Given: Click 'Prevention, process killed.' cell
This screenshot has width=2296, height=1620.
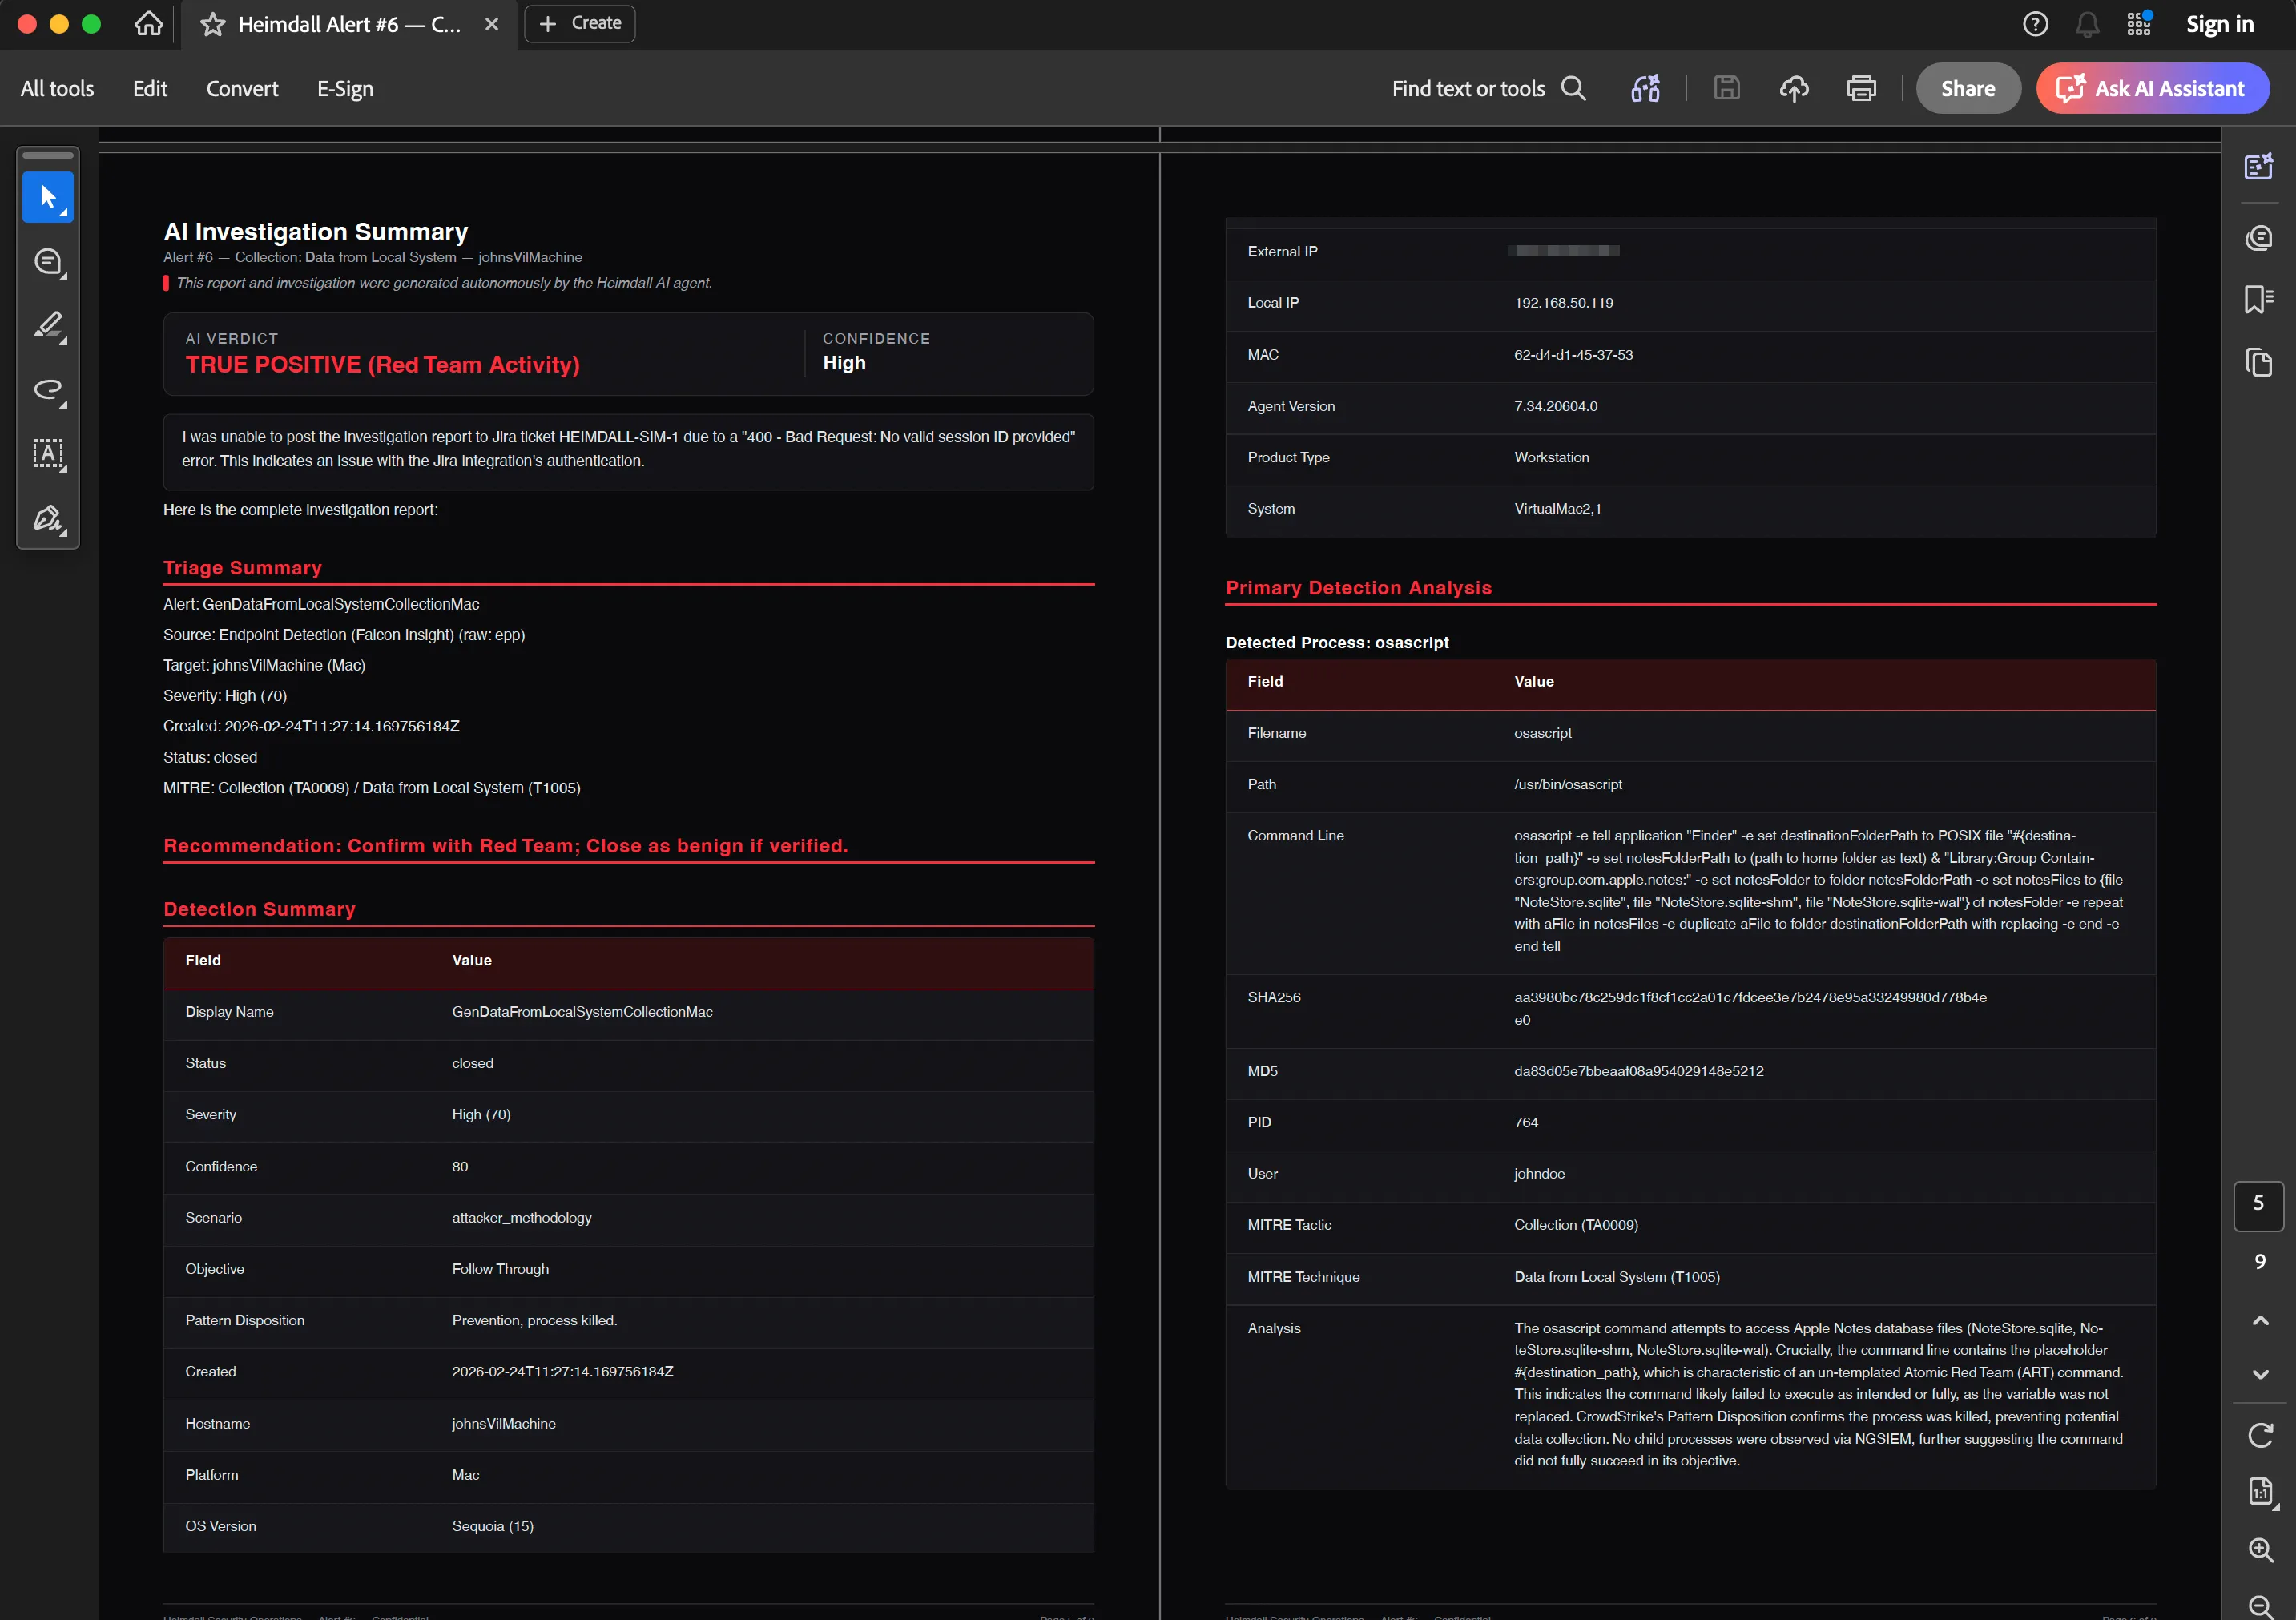Looking at the screenshot, I should pyautogui.click(x=535, y=1321).
